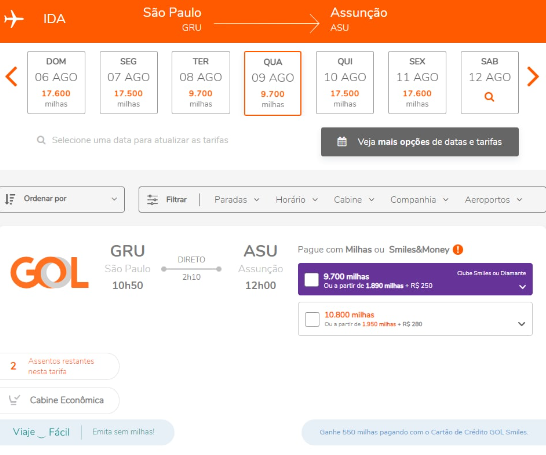This screenshot has height=455, width=546.
Task: Click the DIRETO flight duration label
Action: click(x=191, y=260)
